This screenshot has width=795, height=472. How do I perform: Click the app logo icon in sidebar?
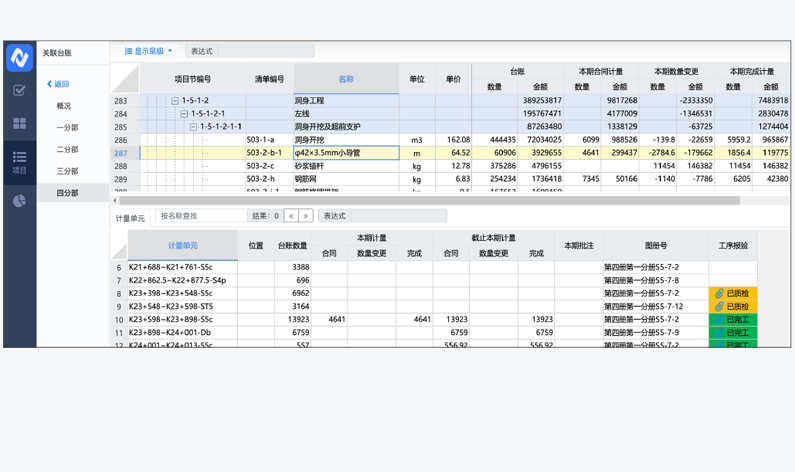pyautogui.click(x=19, y=58)
